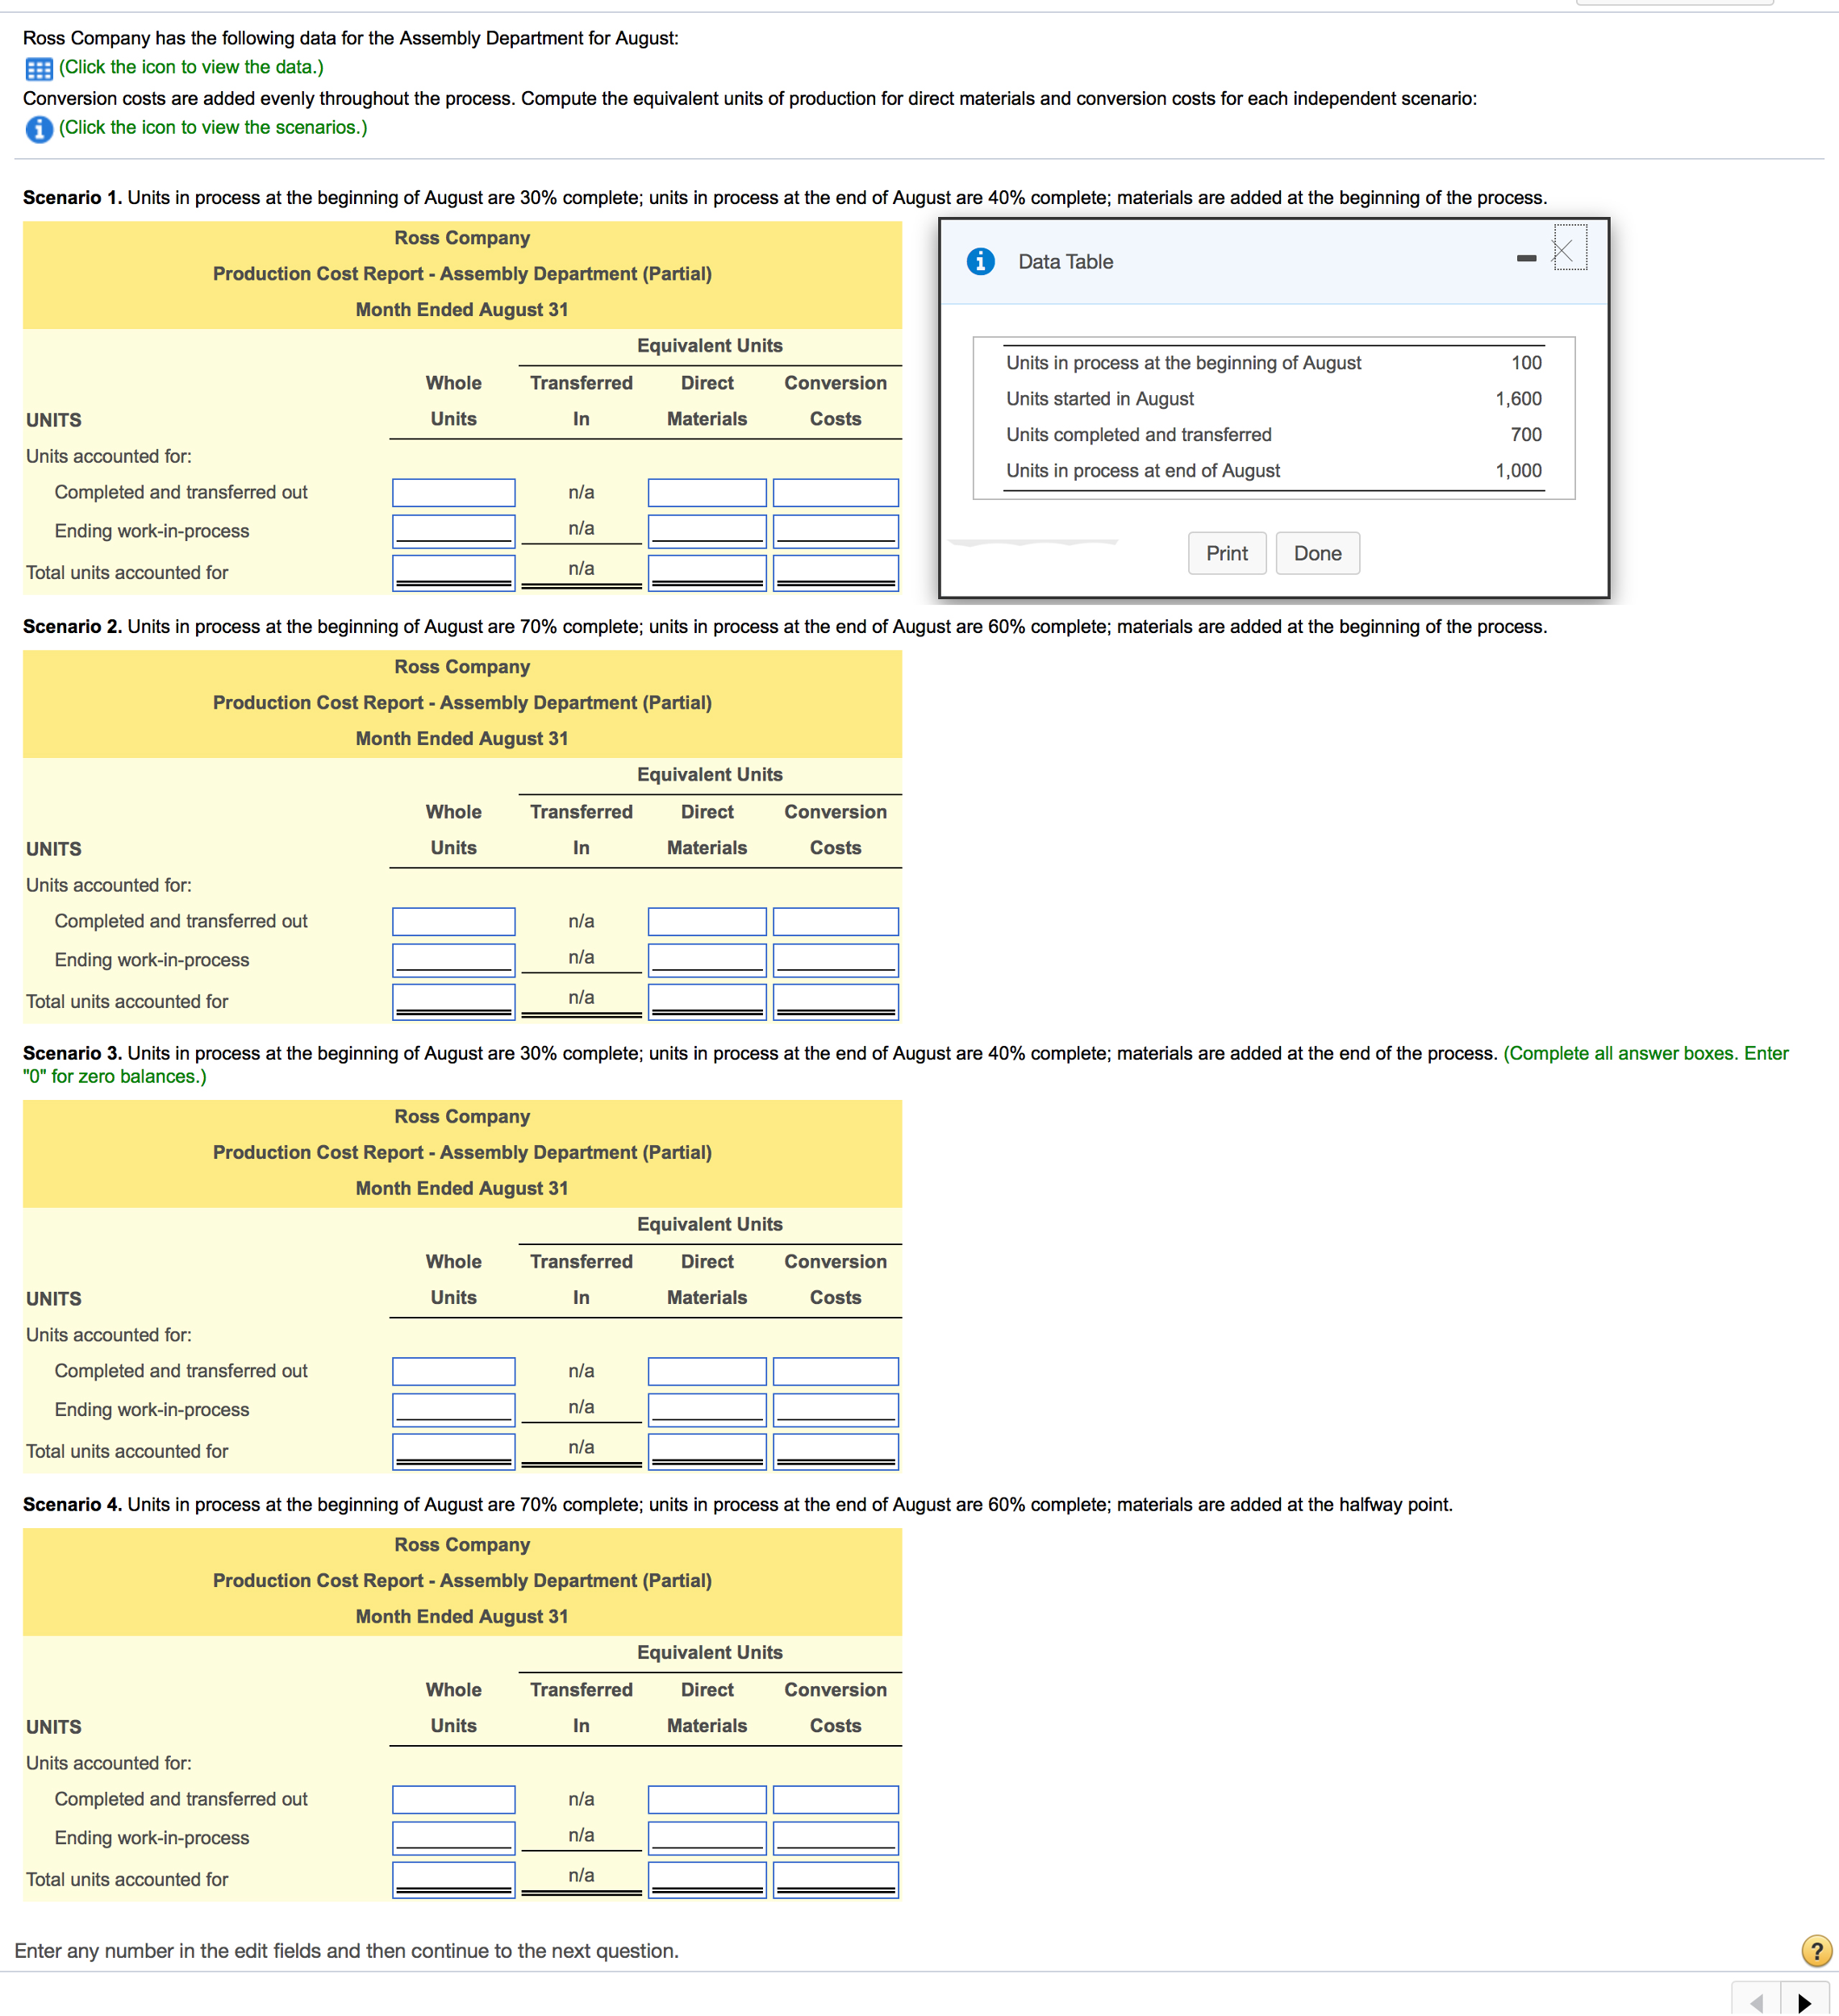Screen dimensions: 1839x2016
Task: Scenario 2 Completed and transferred out Direct Materials field
Action: (707, 921)
